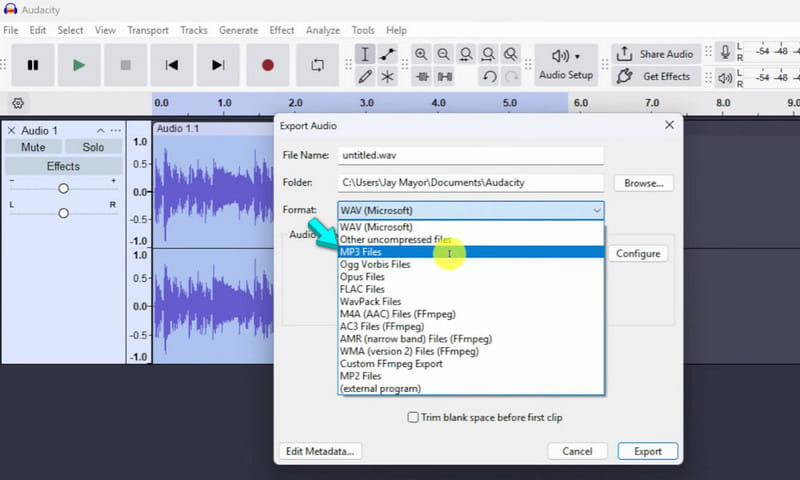
Task: Skip to start of track
Action: [x=172, y=65]
